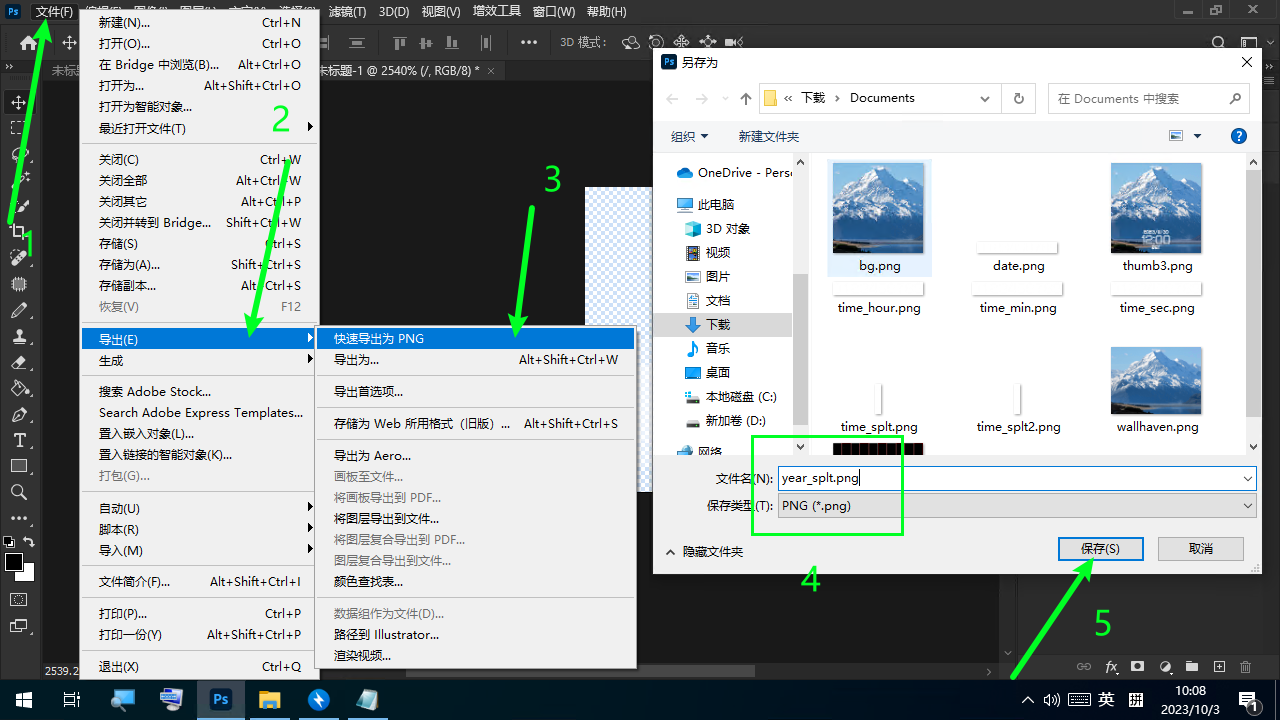Click the delete layer trash icon
Screen dimensions: 1280x720
[1245, 667]
